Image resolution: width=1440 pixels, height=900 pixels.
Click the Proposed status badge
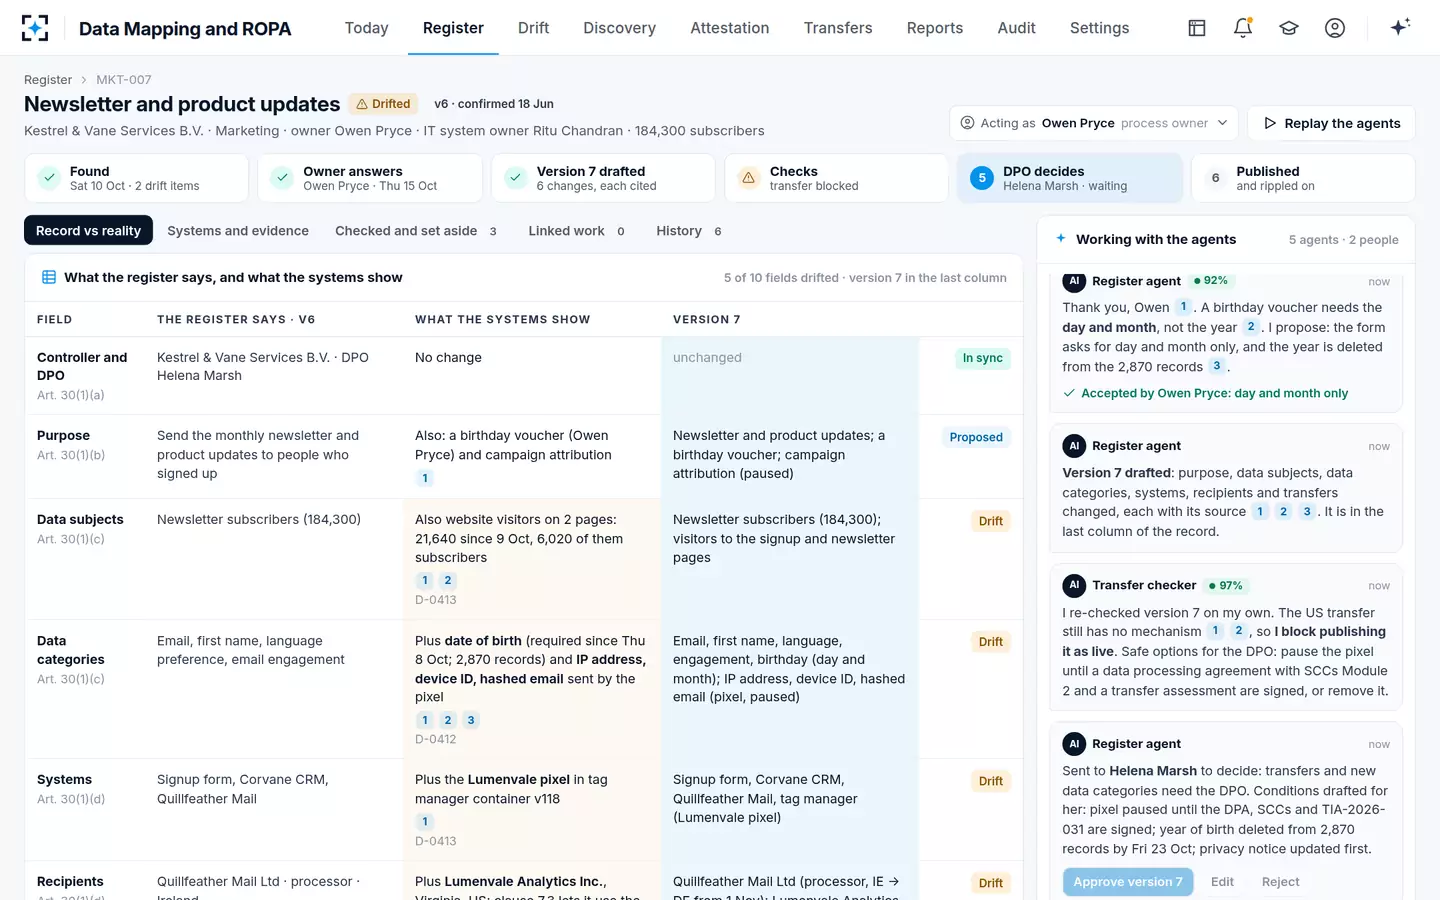point(976,437)
